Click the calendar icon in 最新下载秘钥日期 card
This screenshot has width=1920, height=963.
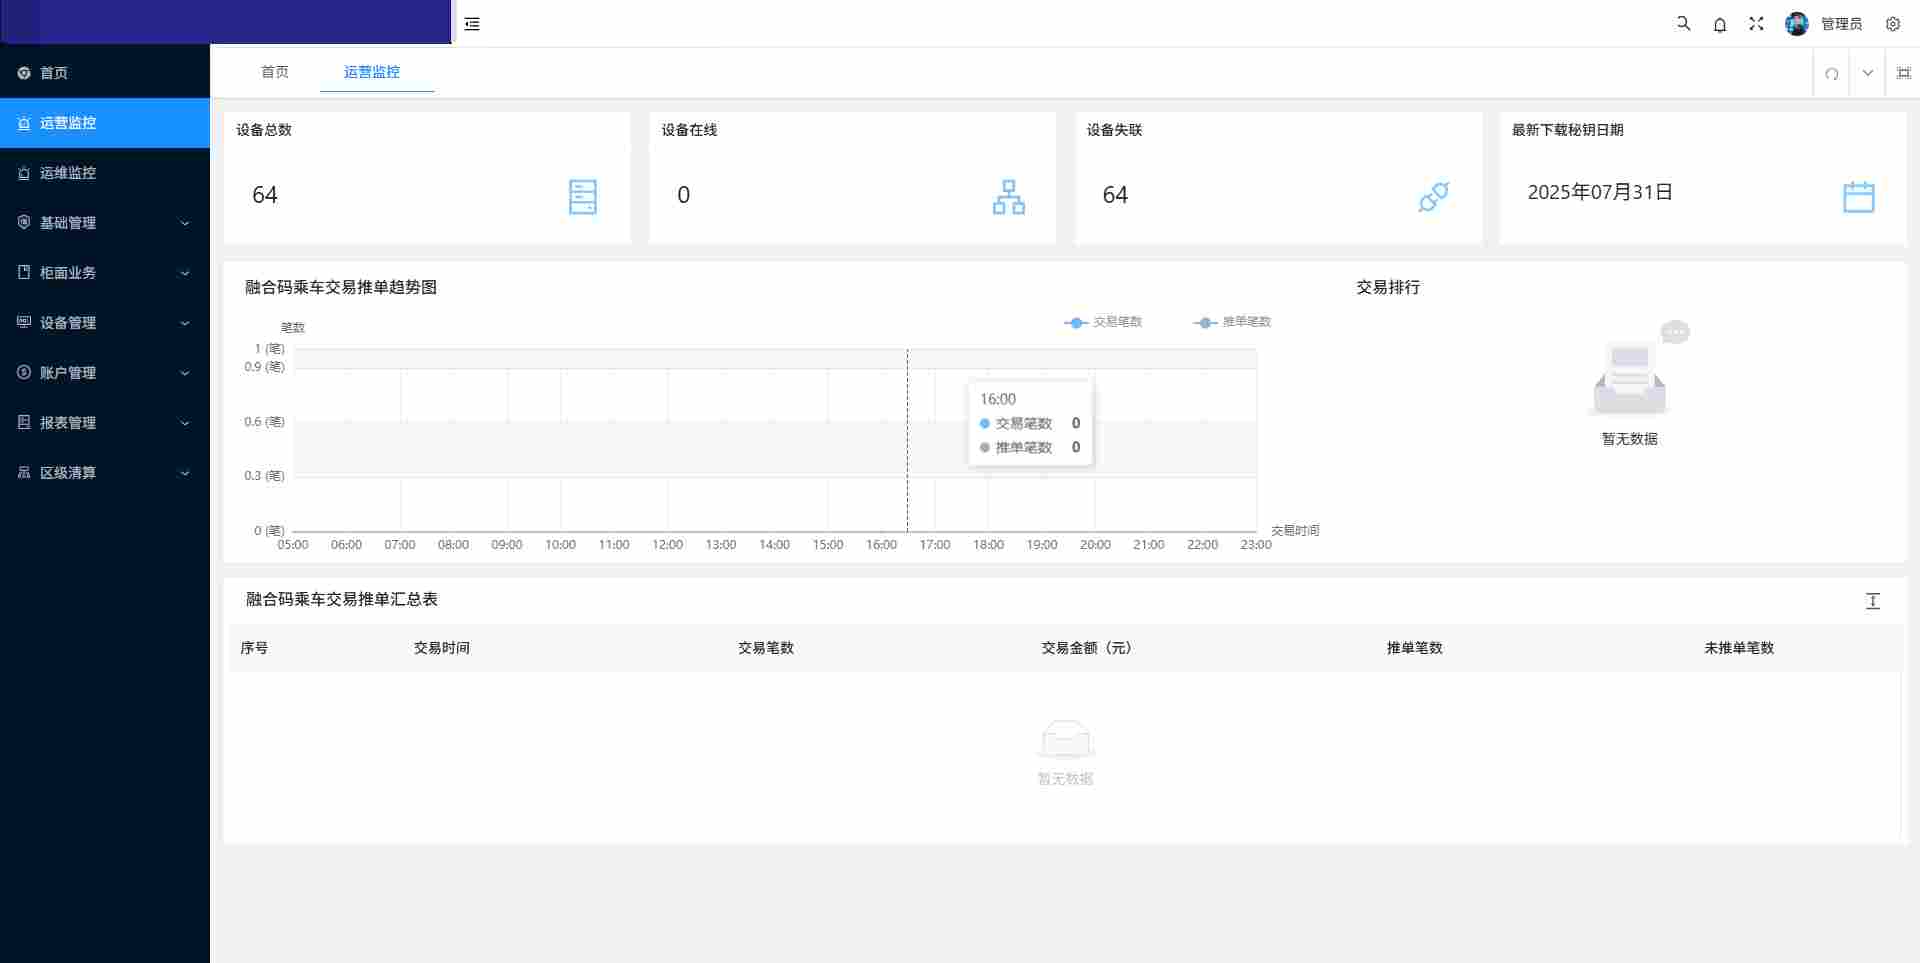(x=1859, y=197)
